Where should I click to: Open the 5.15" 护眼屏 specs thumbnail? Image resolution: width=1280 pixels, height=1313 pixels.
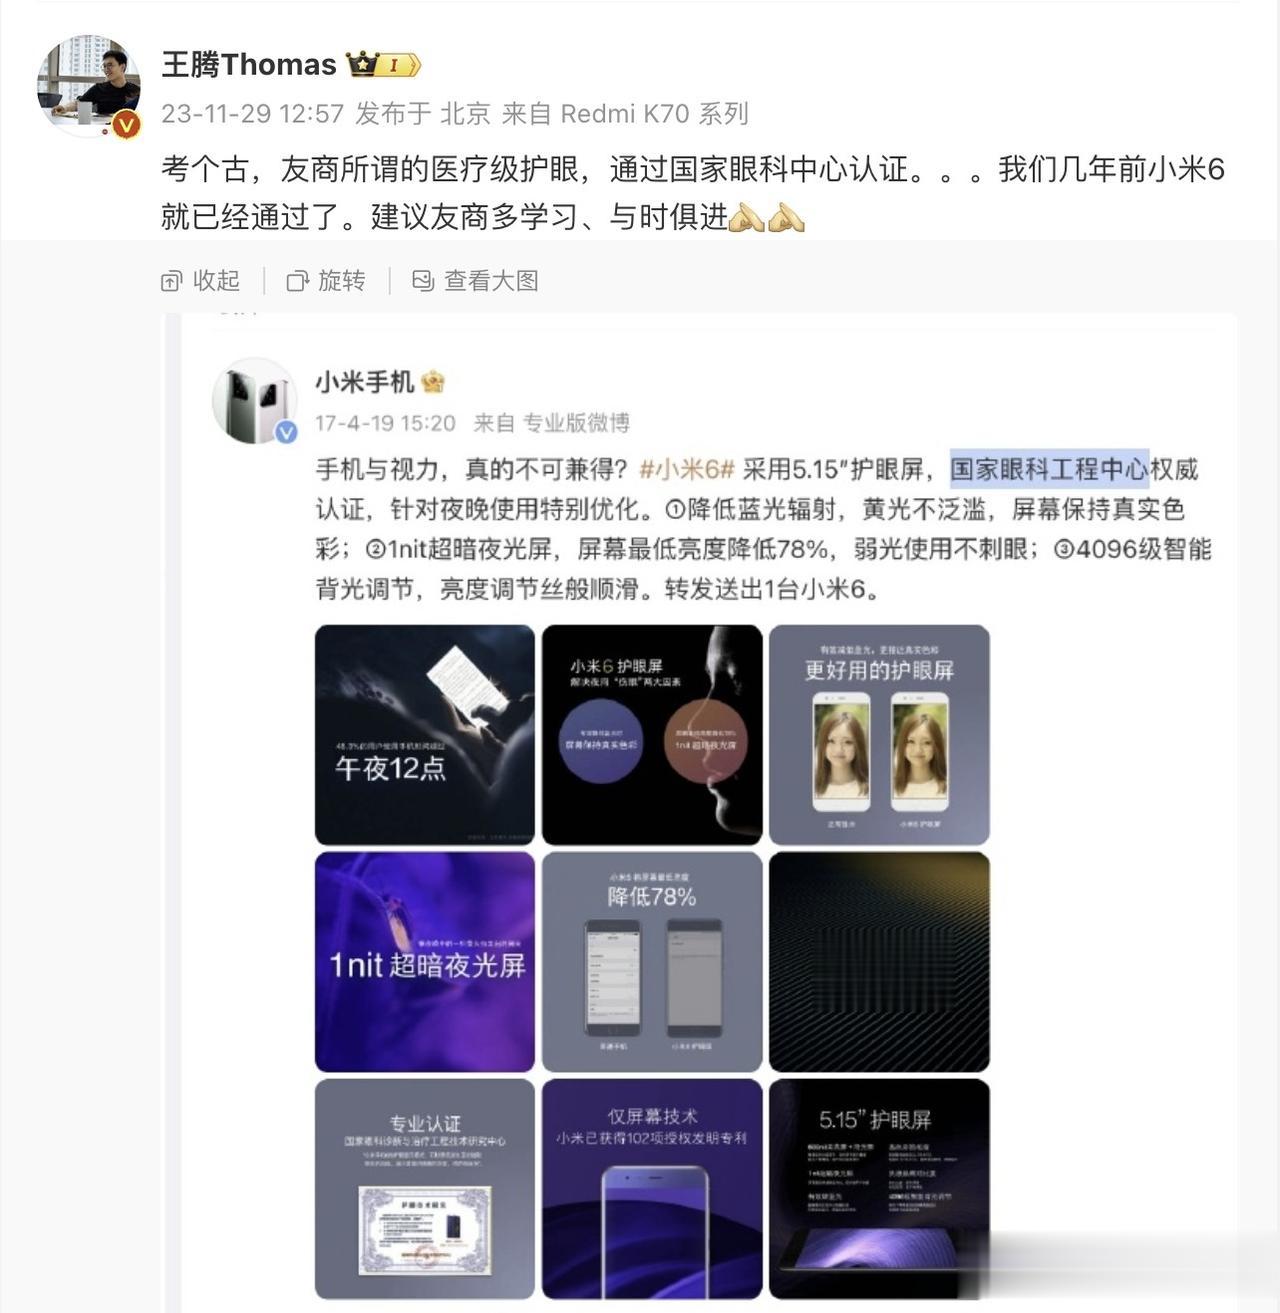tap(879, 1189)
